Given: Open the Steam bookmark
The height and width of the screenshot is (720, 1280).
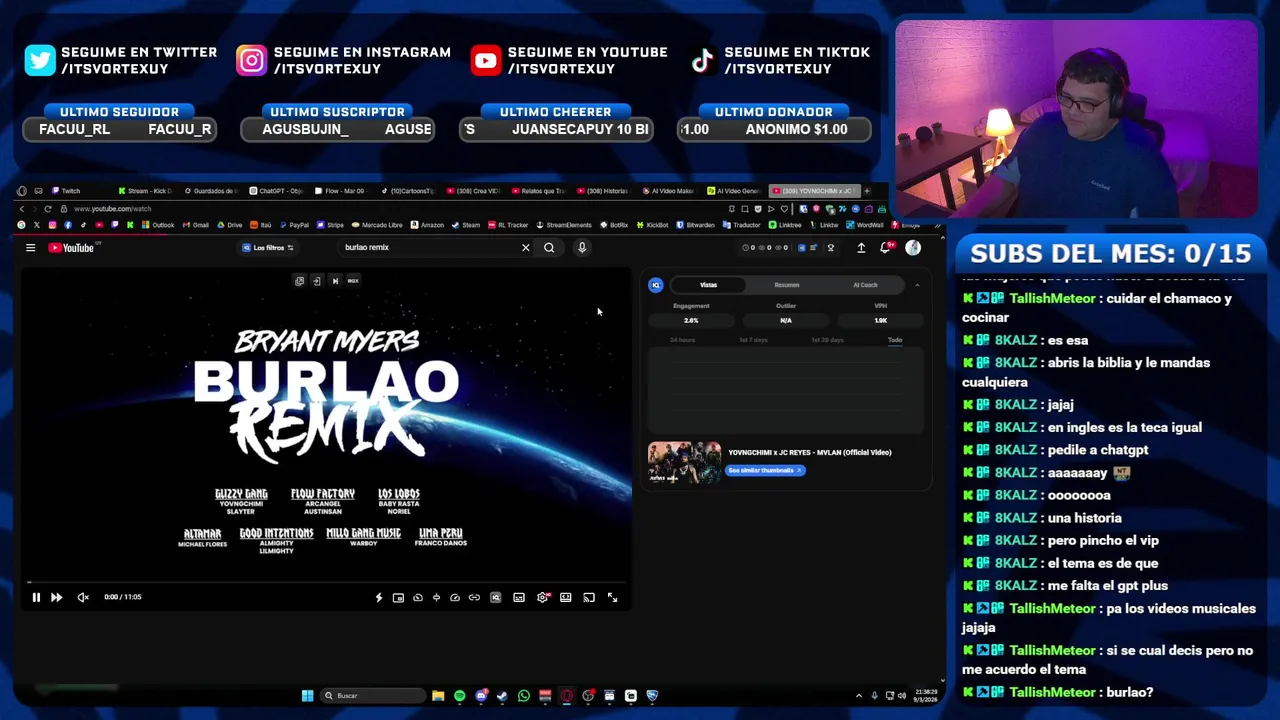Looking at the screenshot, I should click(466, 225).
